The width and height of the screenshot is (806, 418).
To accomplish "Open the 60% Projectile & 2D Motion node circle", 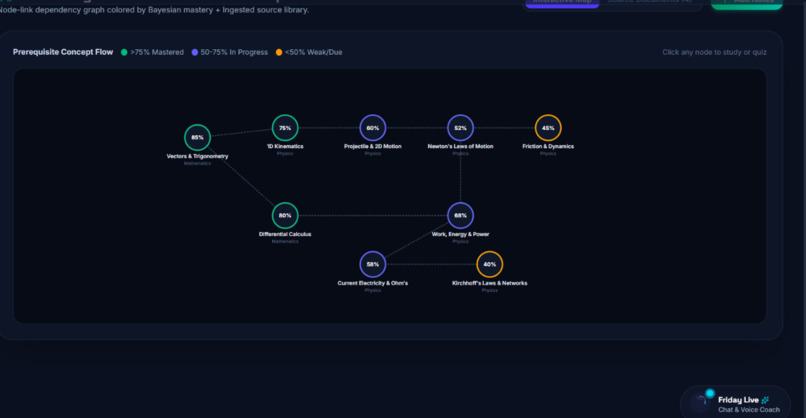I will click(373, 128).
